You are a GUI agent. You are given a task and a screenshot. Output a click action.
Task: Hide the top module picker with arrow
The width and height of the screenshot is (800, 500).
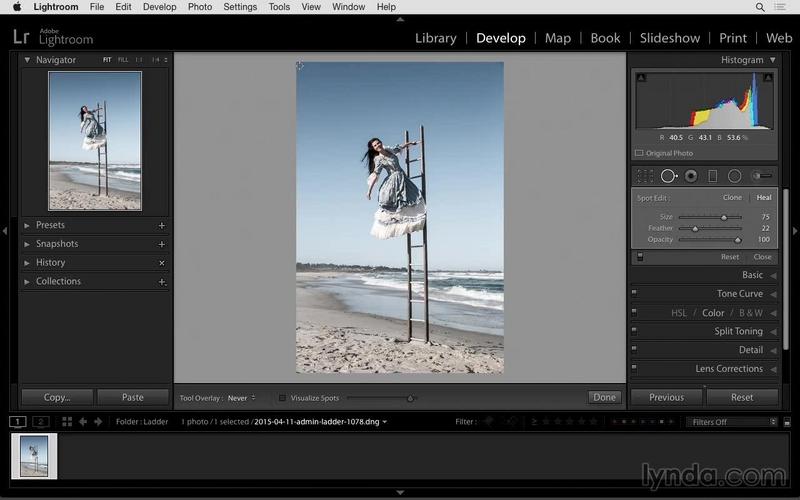coord(400,19)
